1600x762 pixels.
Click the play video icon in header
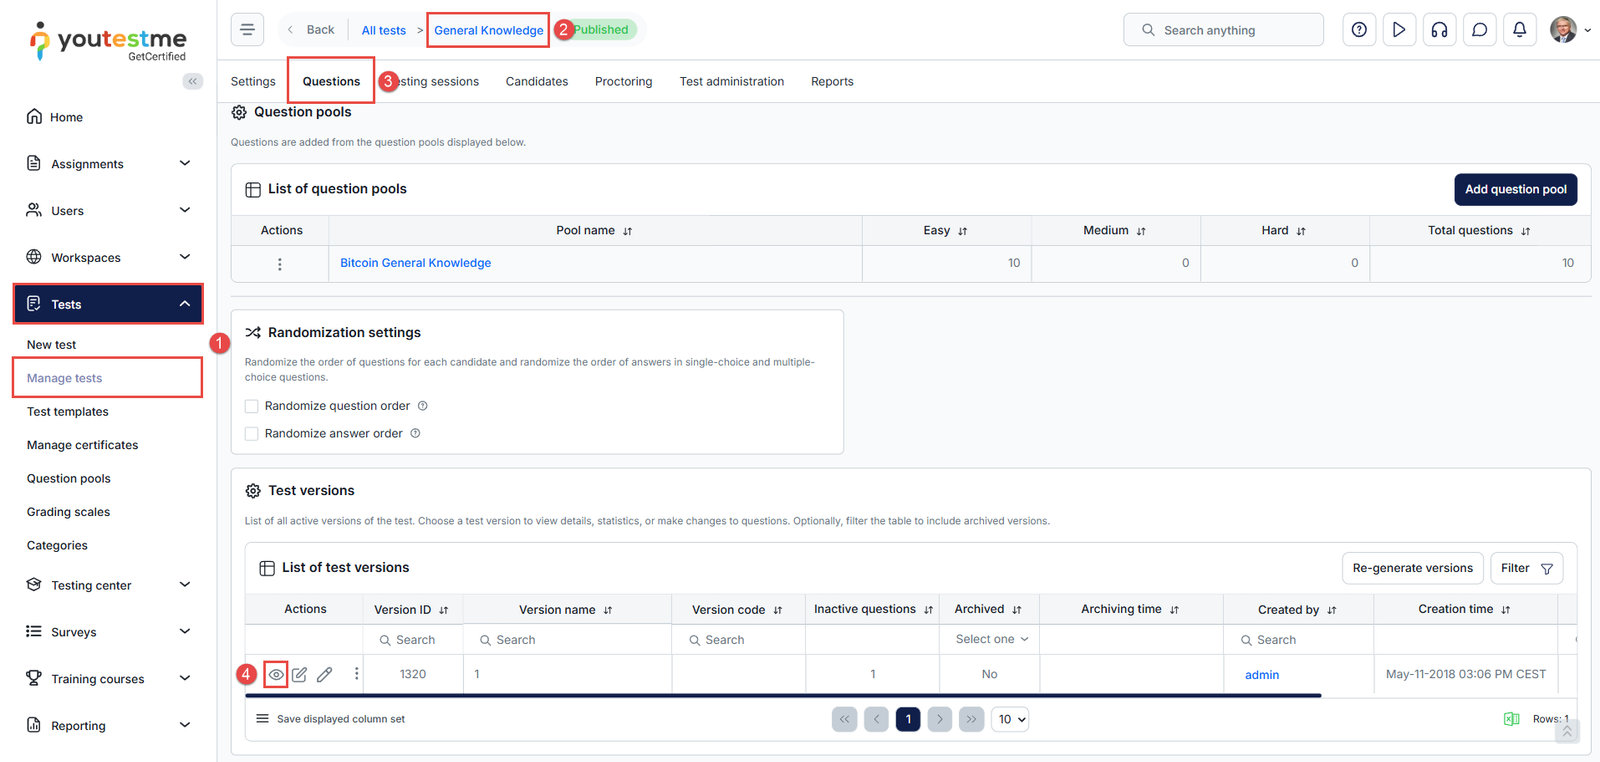pos(1399,30)
